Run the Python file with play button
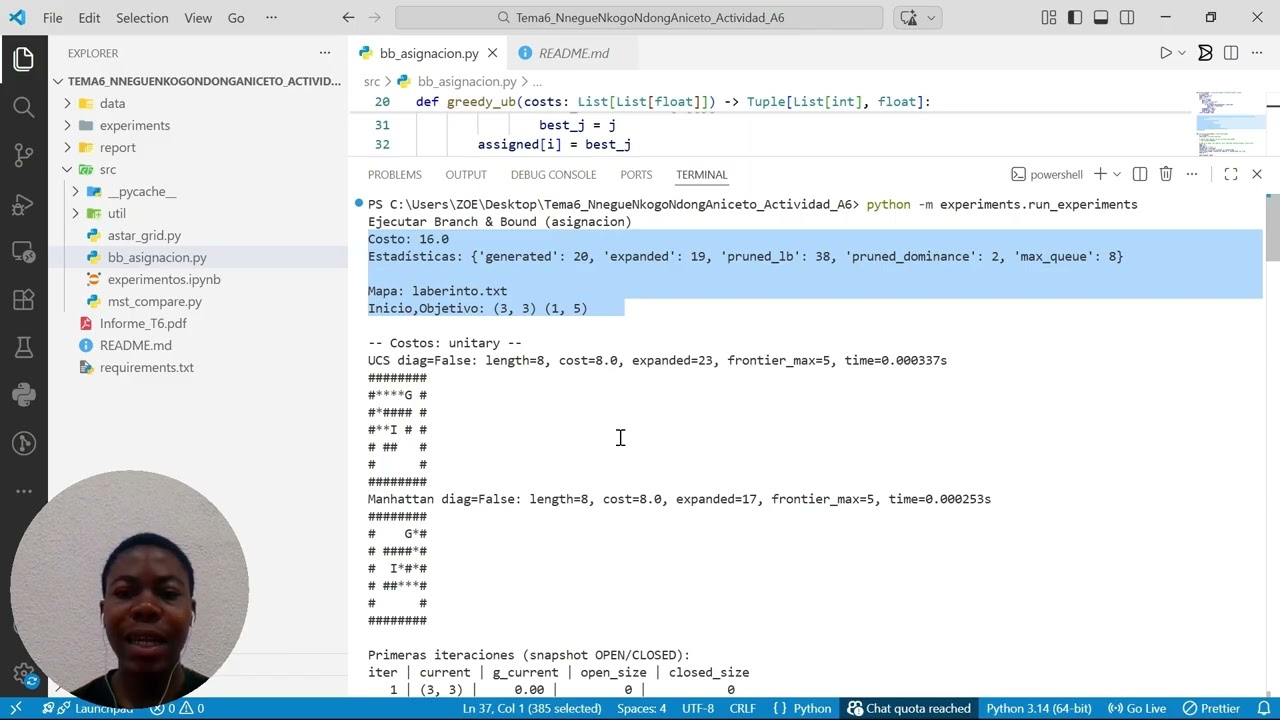The height and width of the screenshot is (720, 1280). tap(1165, 53)
